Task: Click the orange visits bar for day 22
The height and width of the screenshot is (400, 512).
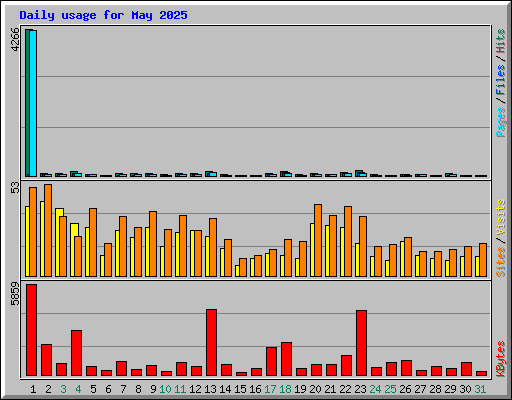Action: click(348, 241)
